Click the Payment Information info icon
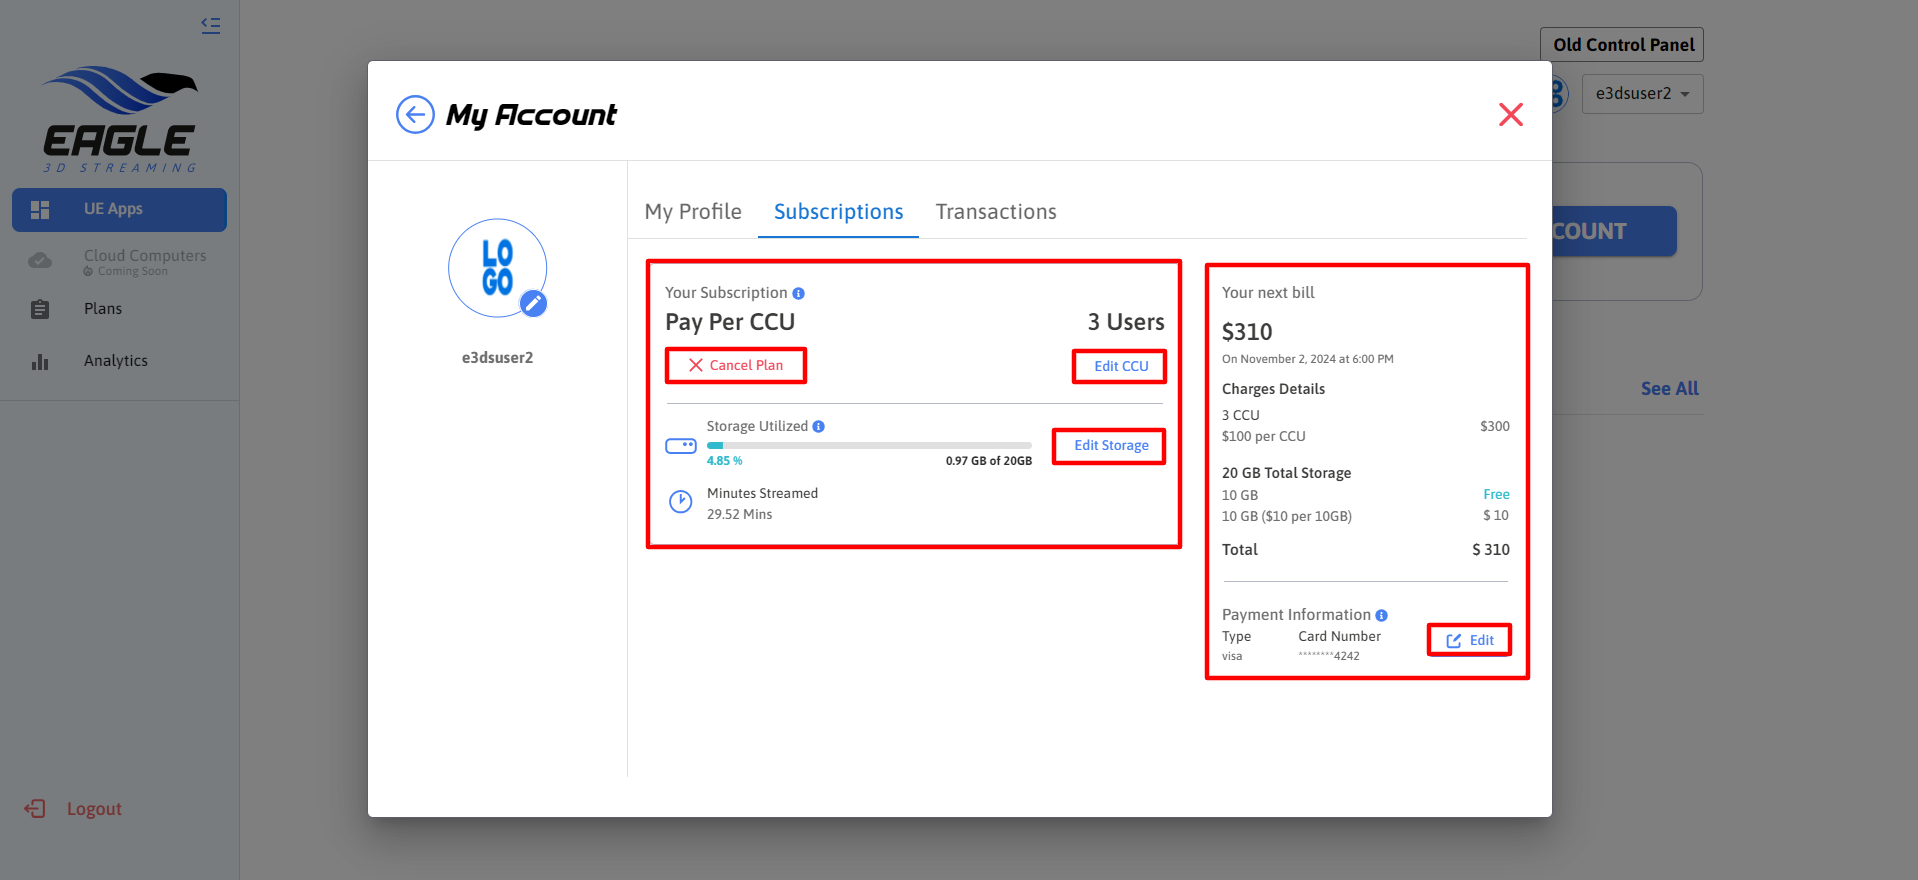Viewport: 1918px width, 880px height. [1381, 615]
